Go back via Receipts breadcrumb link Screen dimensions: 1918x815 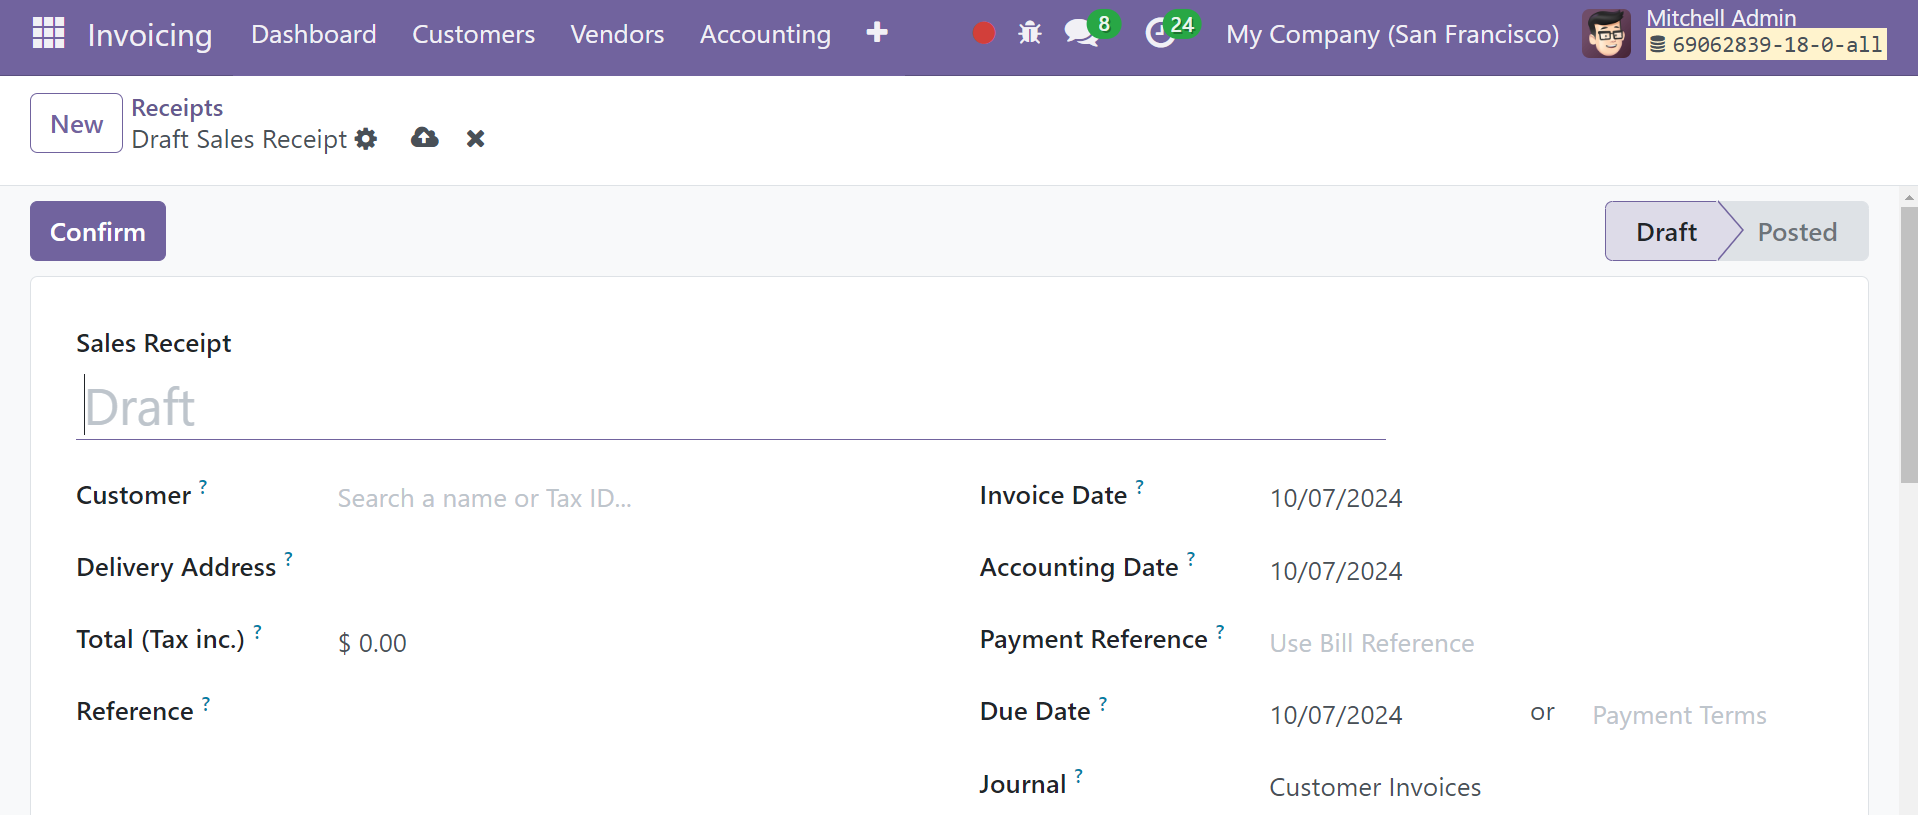pyautogui.click(x=177, y=107)
